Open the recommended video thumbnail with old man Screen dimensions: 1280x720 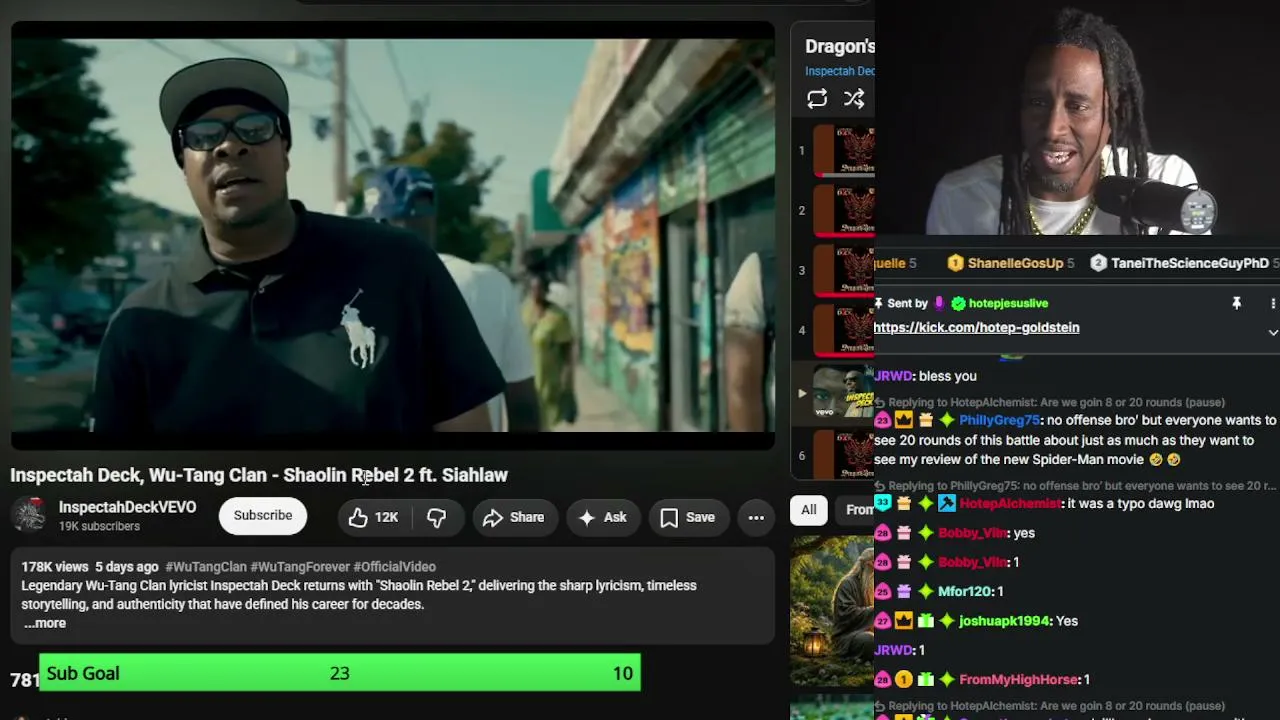click(x=832, y=611)
